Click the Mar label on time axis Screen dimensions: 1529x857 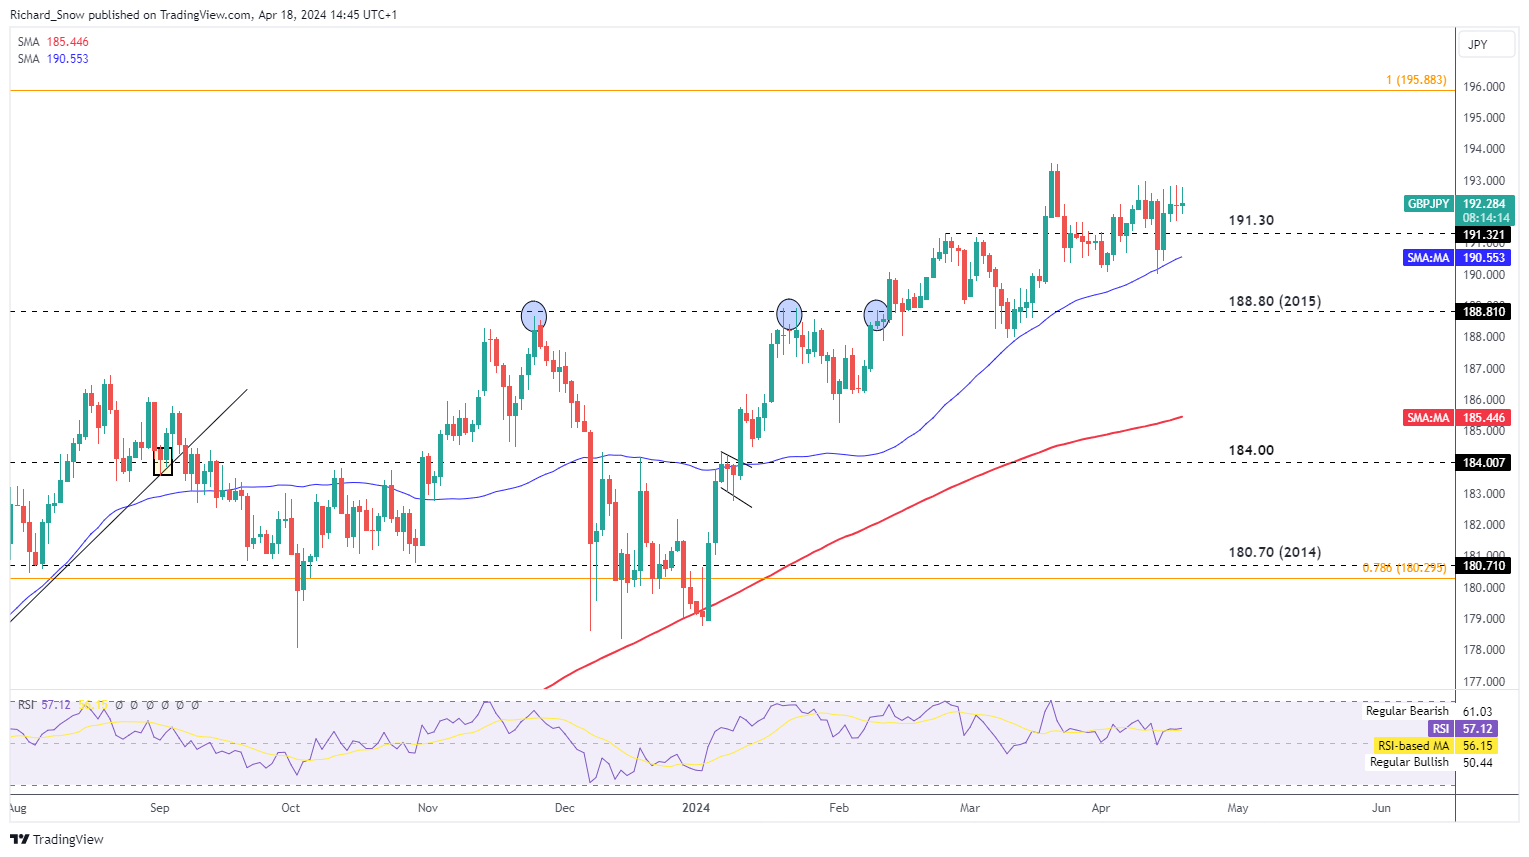(969, 808)
